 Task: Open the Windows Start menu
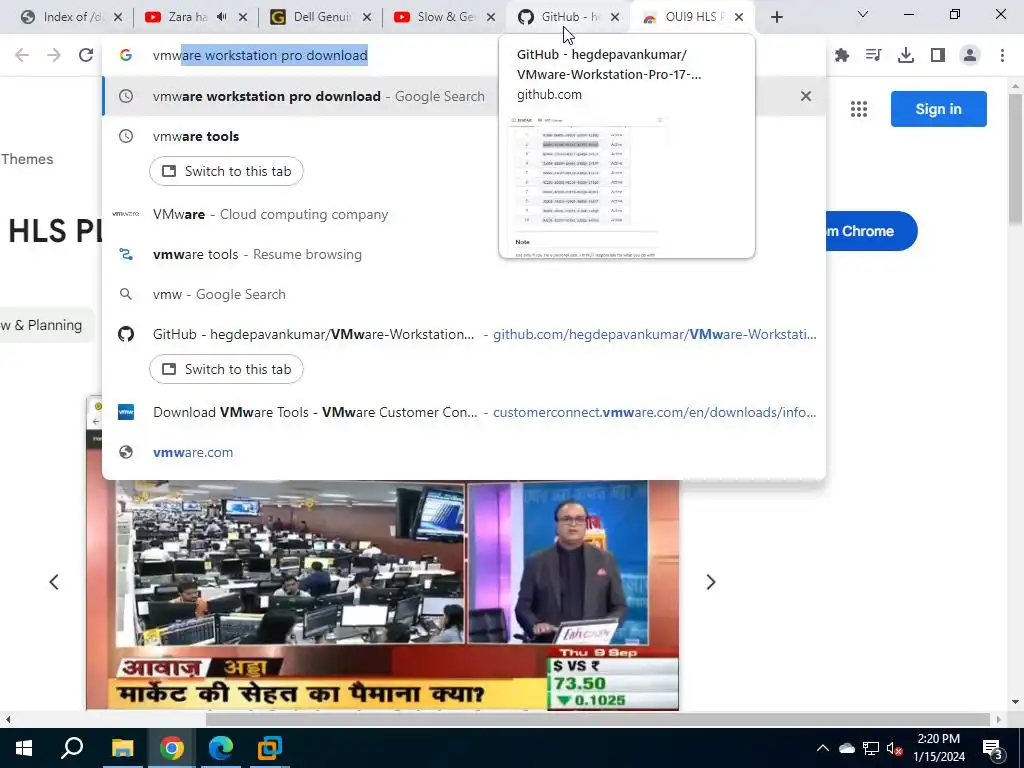(24, 748)
